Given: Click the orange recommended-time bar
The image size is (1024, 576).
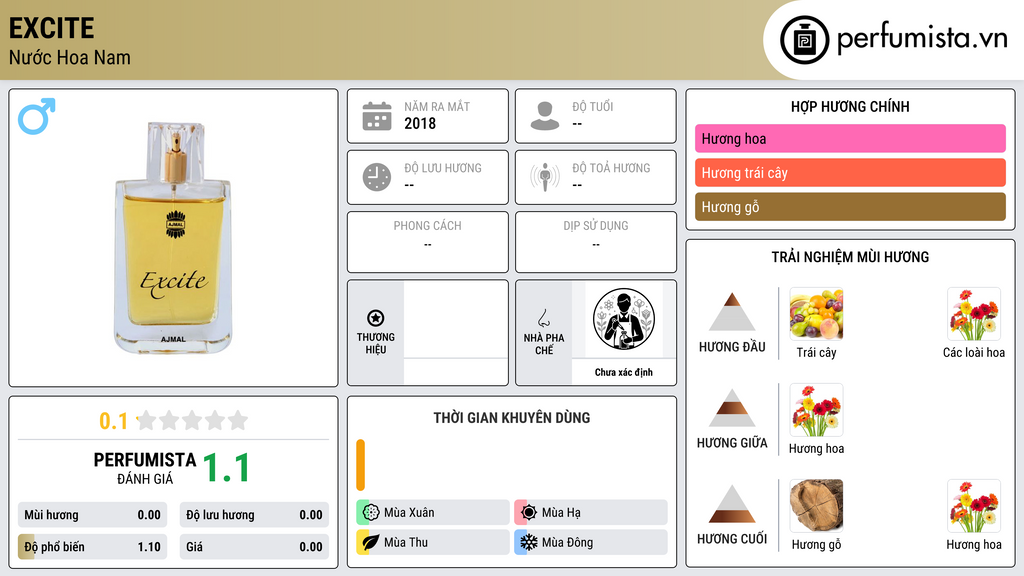Looking at the screenshot, I should pos(360,465).
